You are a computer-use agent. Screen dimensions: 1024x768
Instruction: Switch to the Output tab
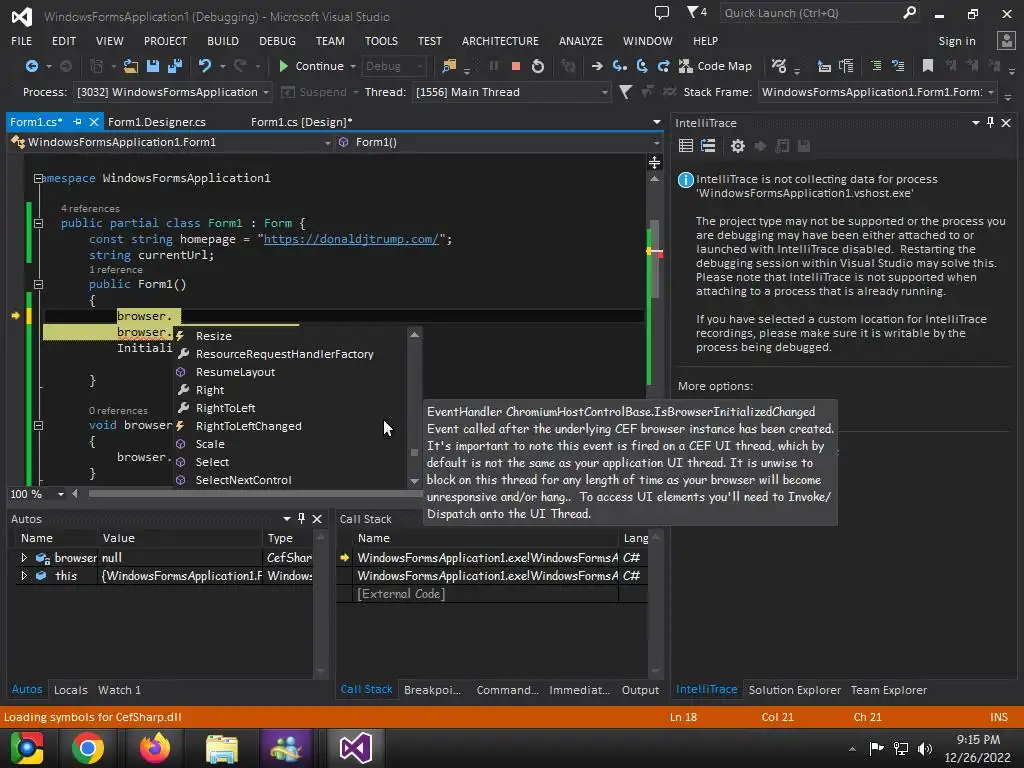click(x=640, y=690)
